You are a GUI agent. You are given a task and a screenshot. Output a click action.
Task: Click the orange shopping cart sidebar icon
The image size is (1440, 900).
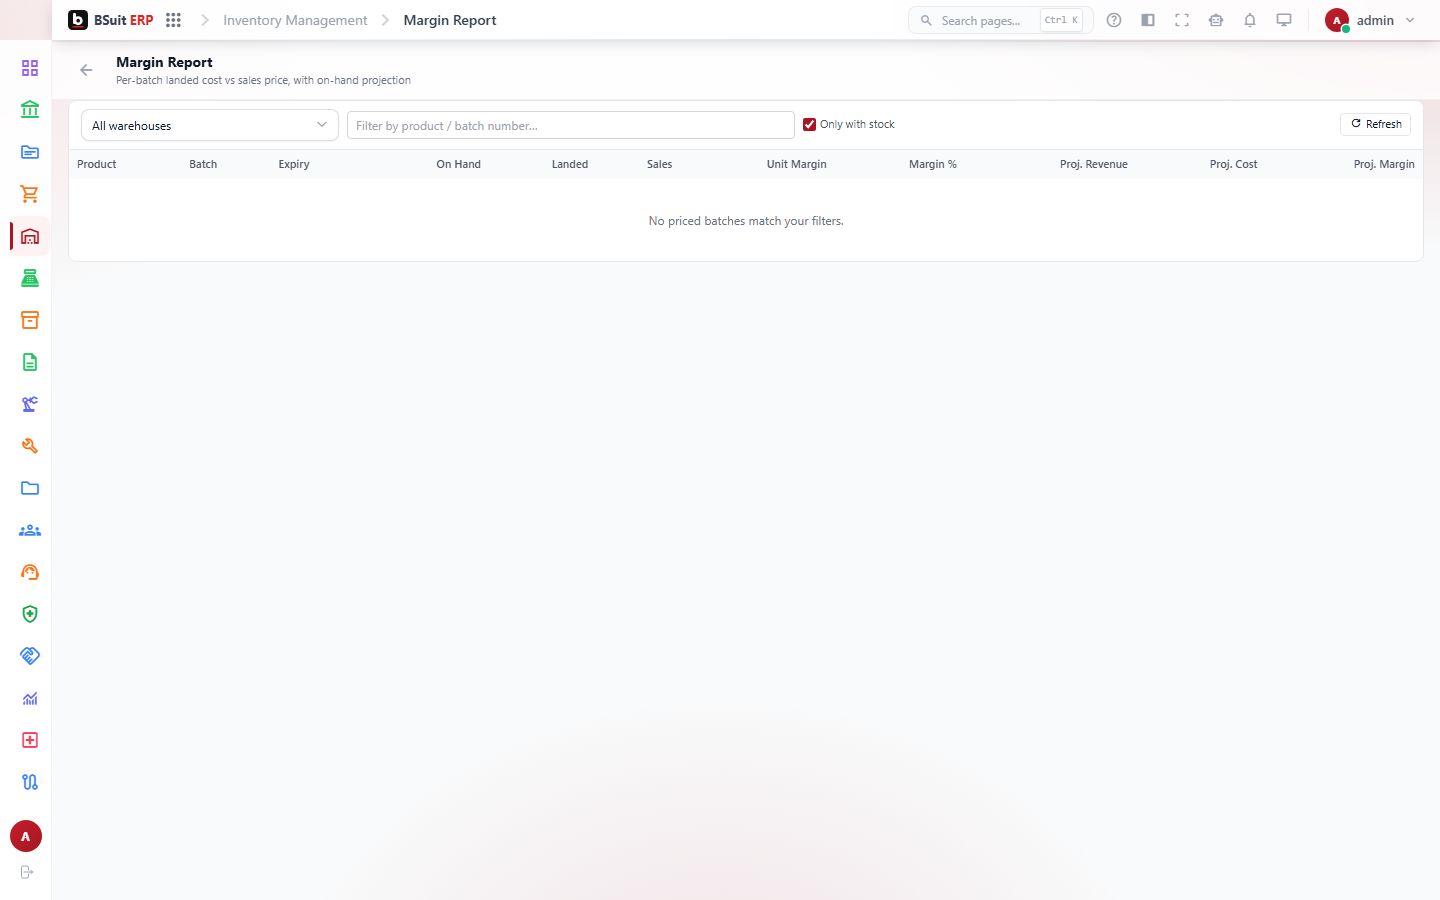(x=30, y=194)
